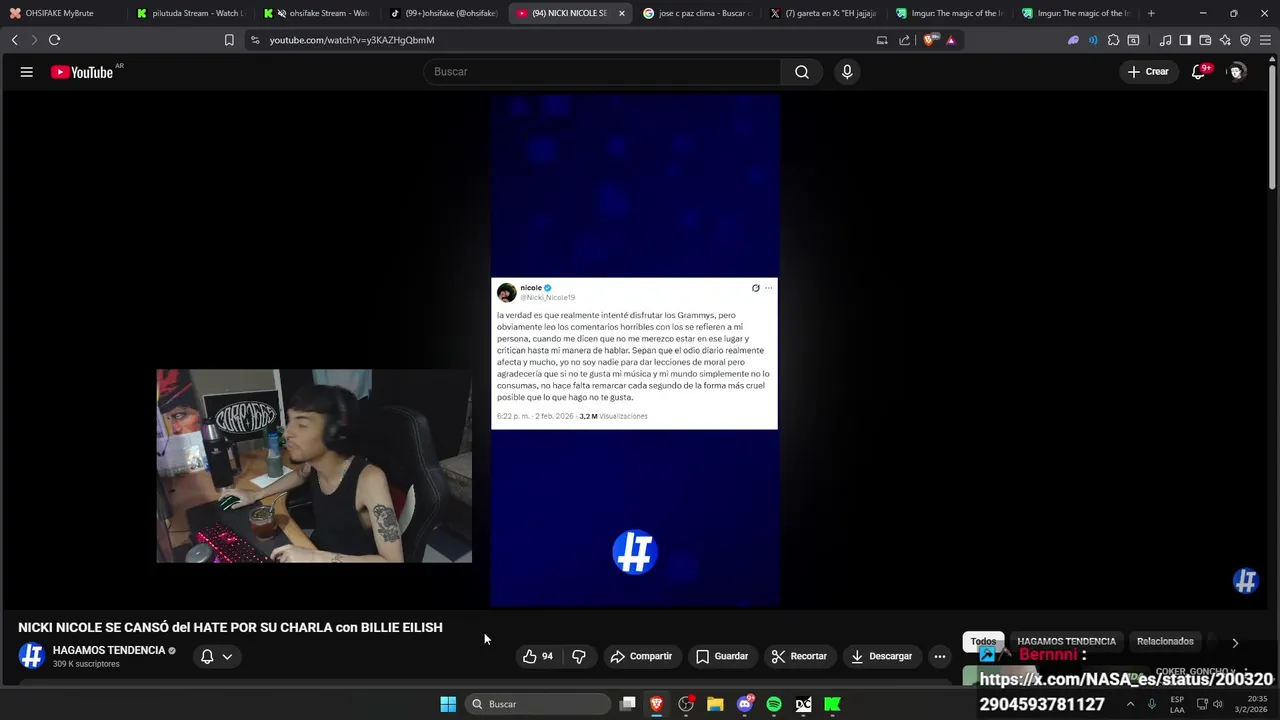1280x720 pixels.
Task: Dislike the video with thumbs down
Action: tap(578, 656)
